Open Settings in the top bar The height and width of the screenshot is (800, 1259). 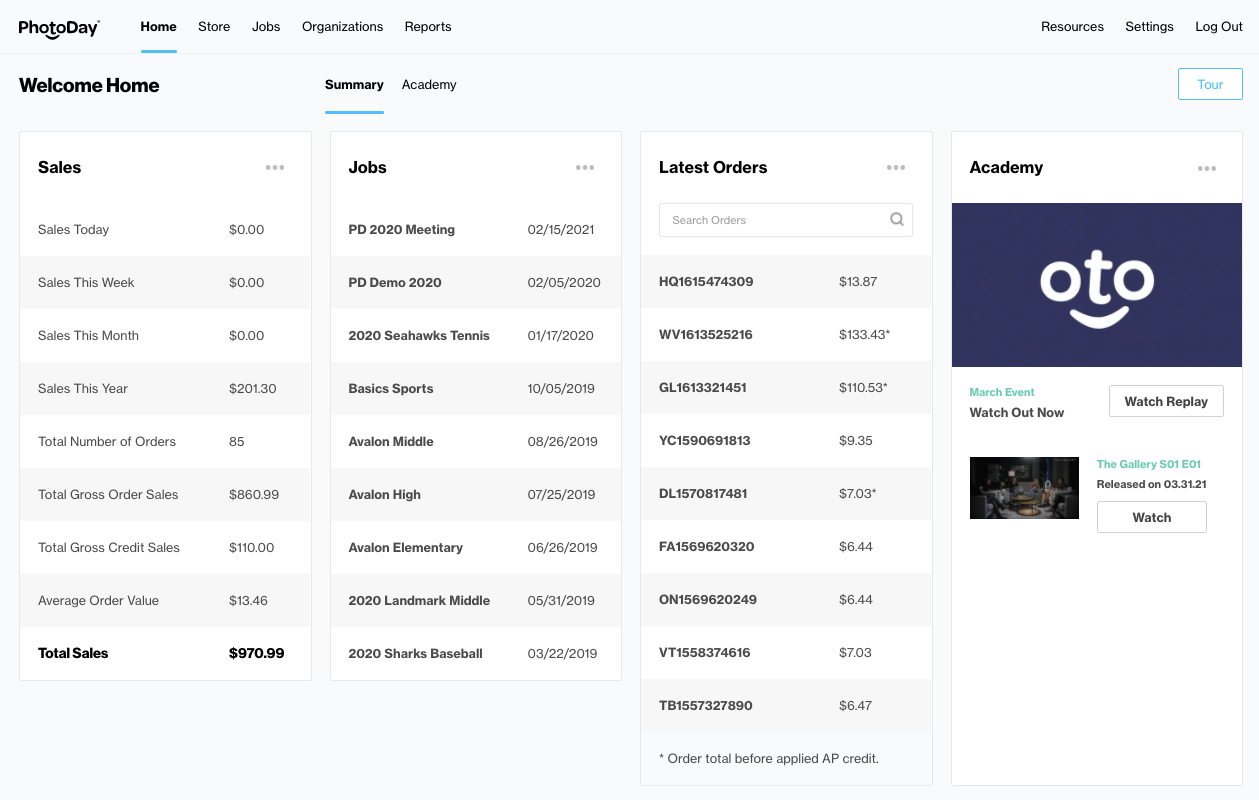tap(1149, 27)
